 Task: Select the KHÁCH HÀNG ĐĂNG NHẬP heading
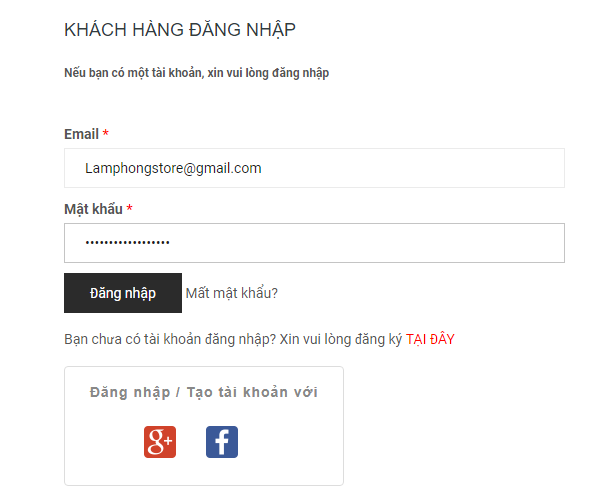[x=180, y=30]
